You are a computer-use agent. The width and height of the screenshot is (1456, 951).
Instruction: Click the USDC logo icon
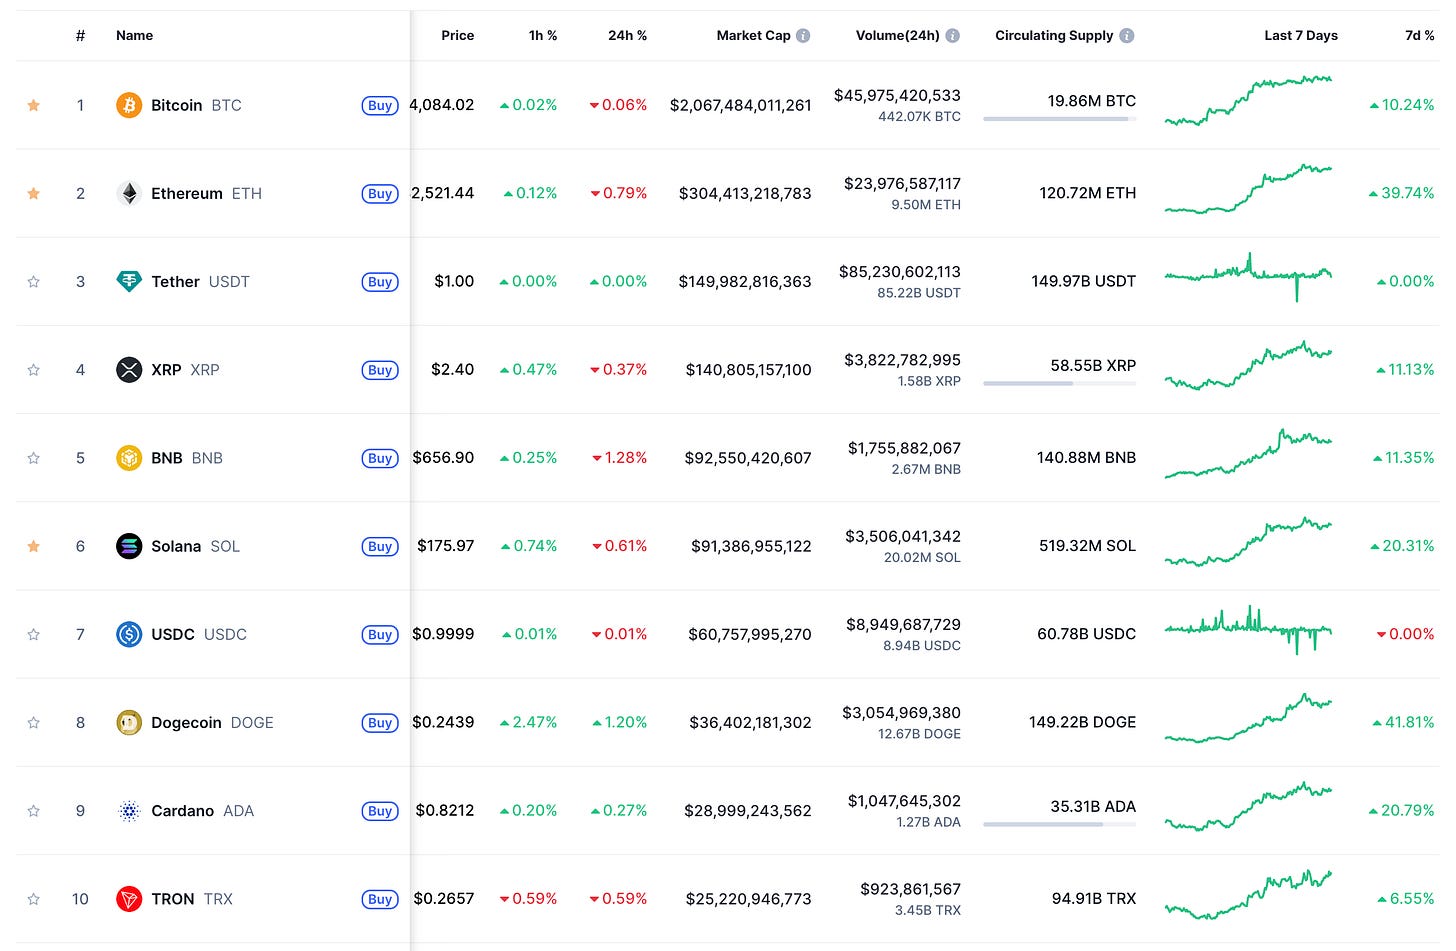click(x=129, y=634)
